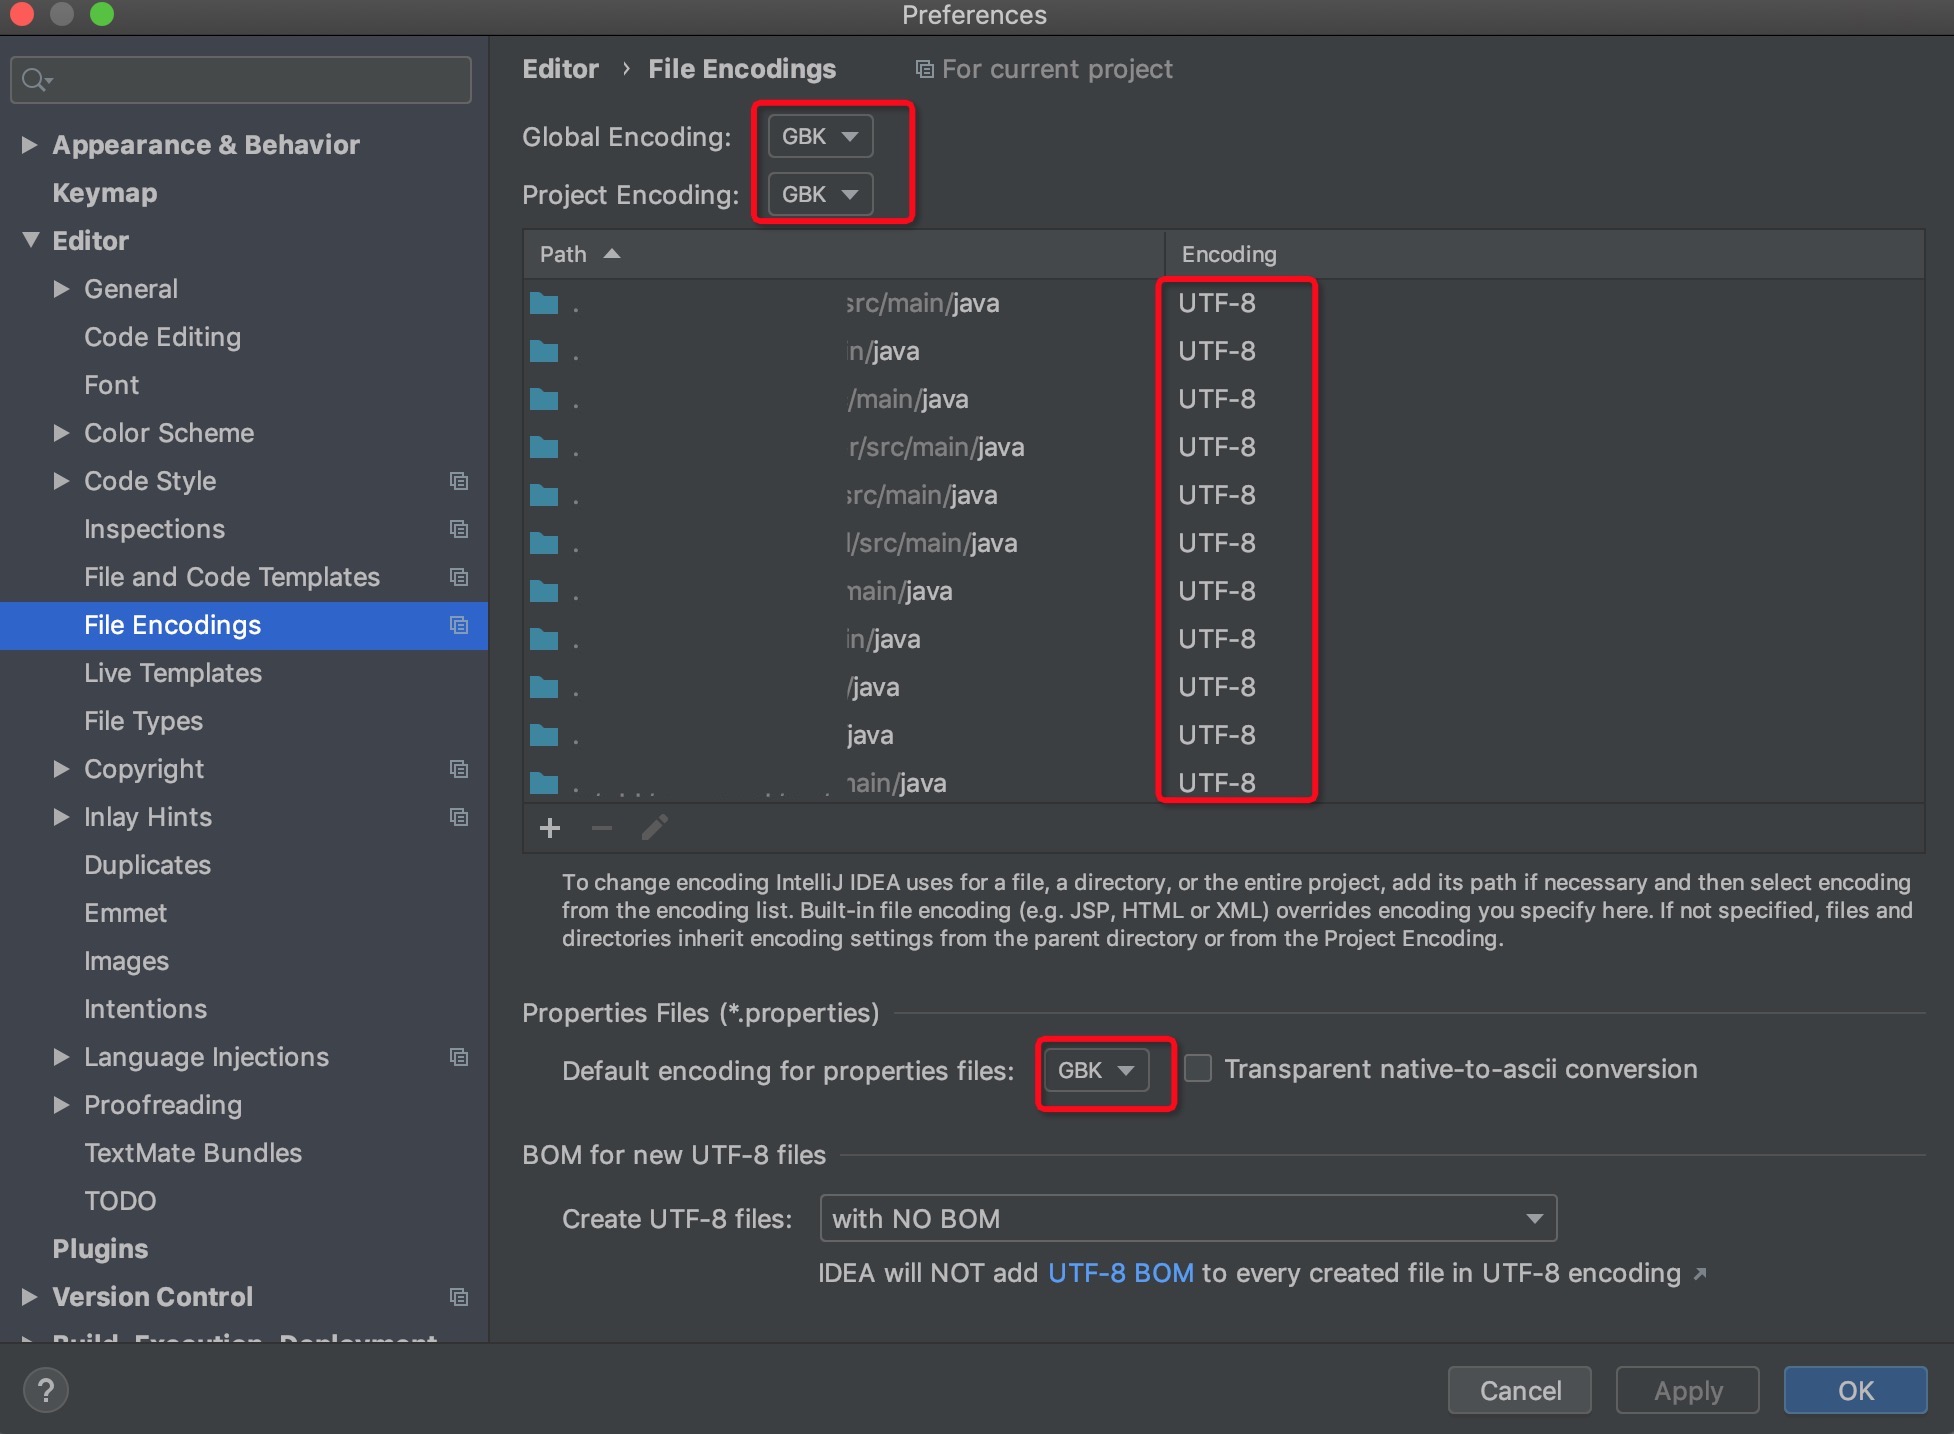1954x1434 pixels.
Task: Select Live Templates in settings tree
Action: click(x=173, y=673)
